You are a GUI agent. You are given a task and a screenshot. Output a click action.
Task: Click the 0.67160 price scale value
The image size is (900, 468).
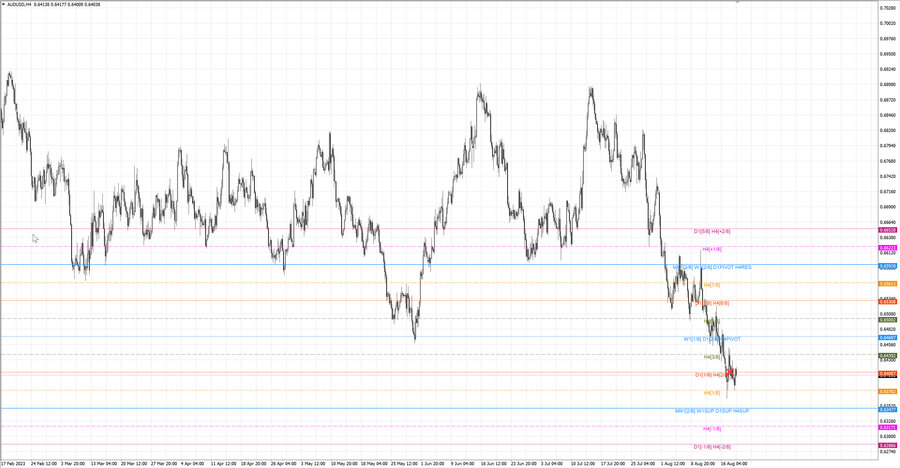pos(888,192)
